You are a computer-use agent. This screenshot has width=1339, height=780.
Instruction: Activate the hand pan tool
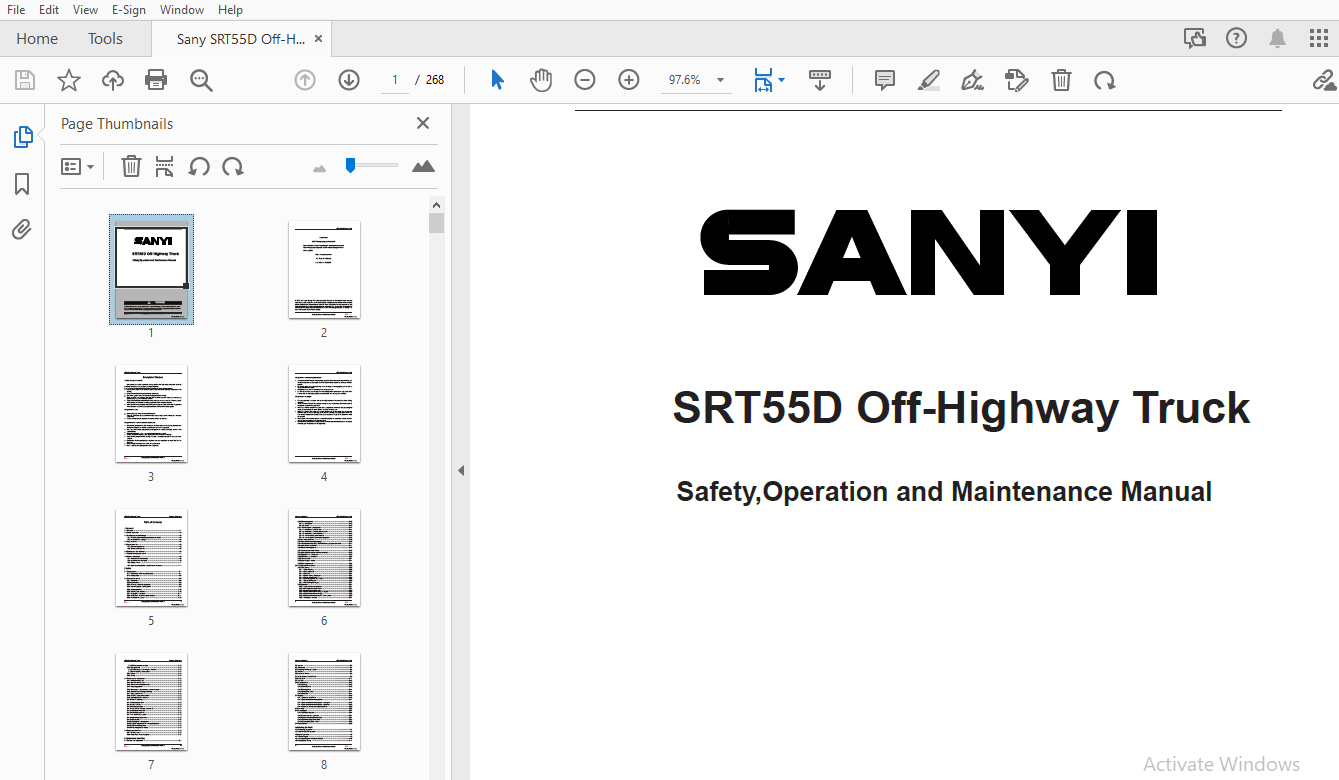541,80
